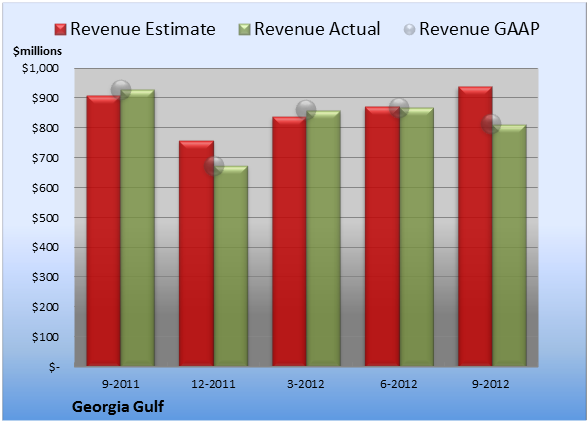Select the green actual bar for 6-2012
Image resolution: width=588 pixels, height=422 pixels.
click(416, 237)
